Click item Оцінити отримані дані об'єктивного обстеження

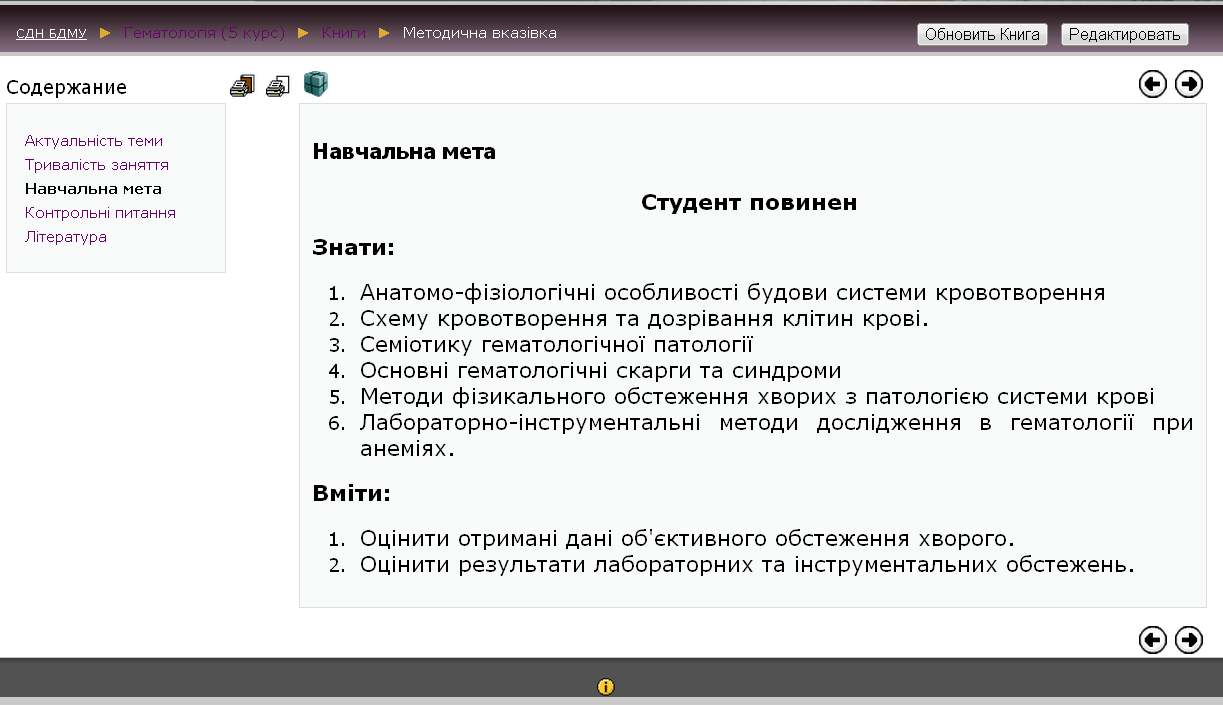coord(688,538)
